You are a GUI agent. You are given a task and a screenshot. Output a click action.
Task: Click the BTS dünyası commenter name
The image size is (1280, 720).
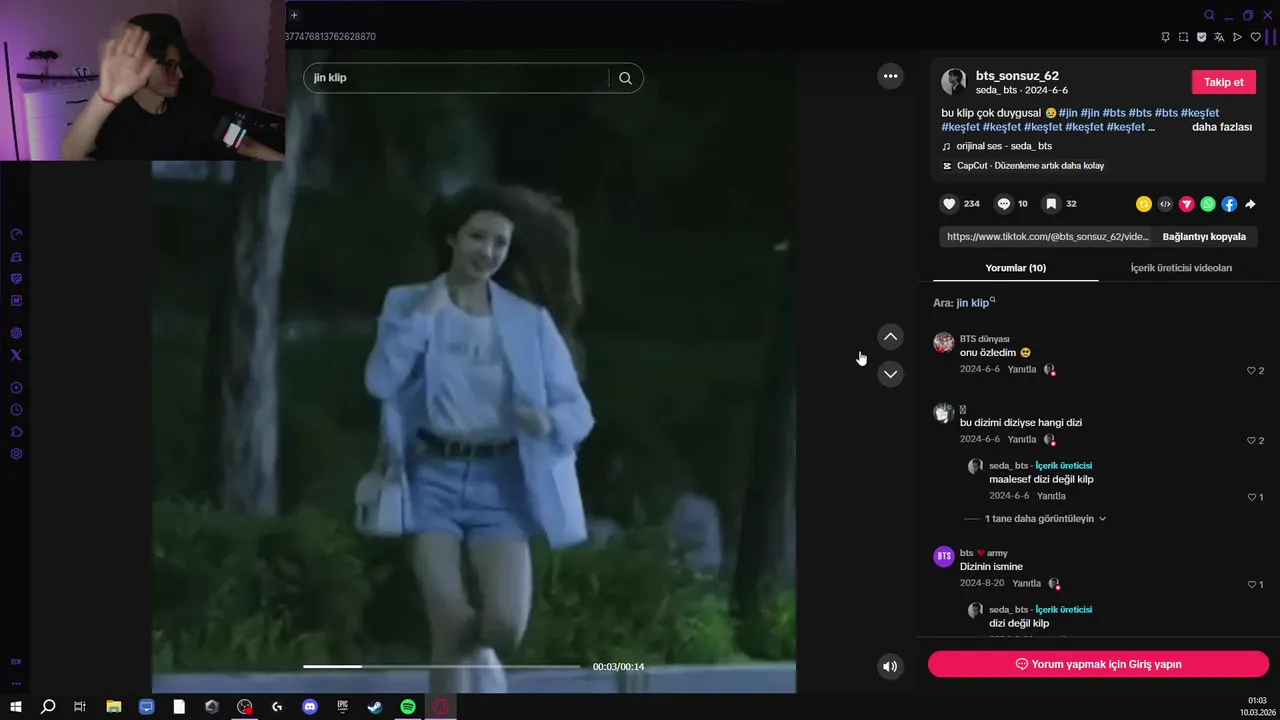coord(984,339)
